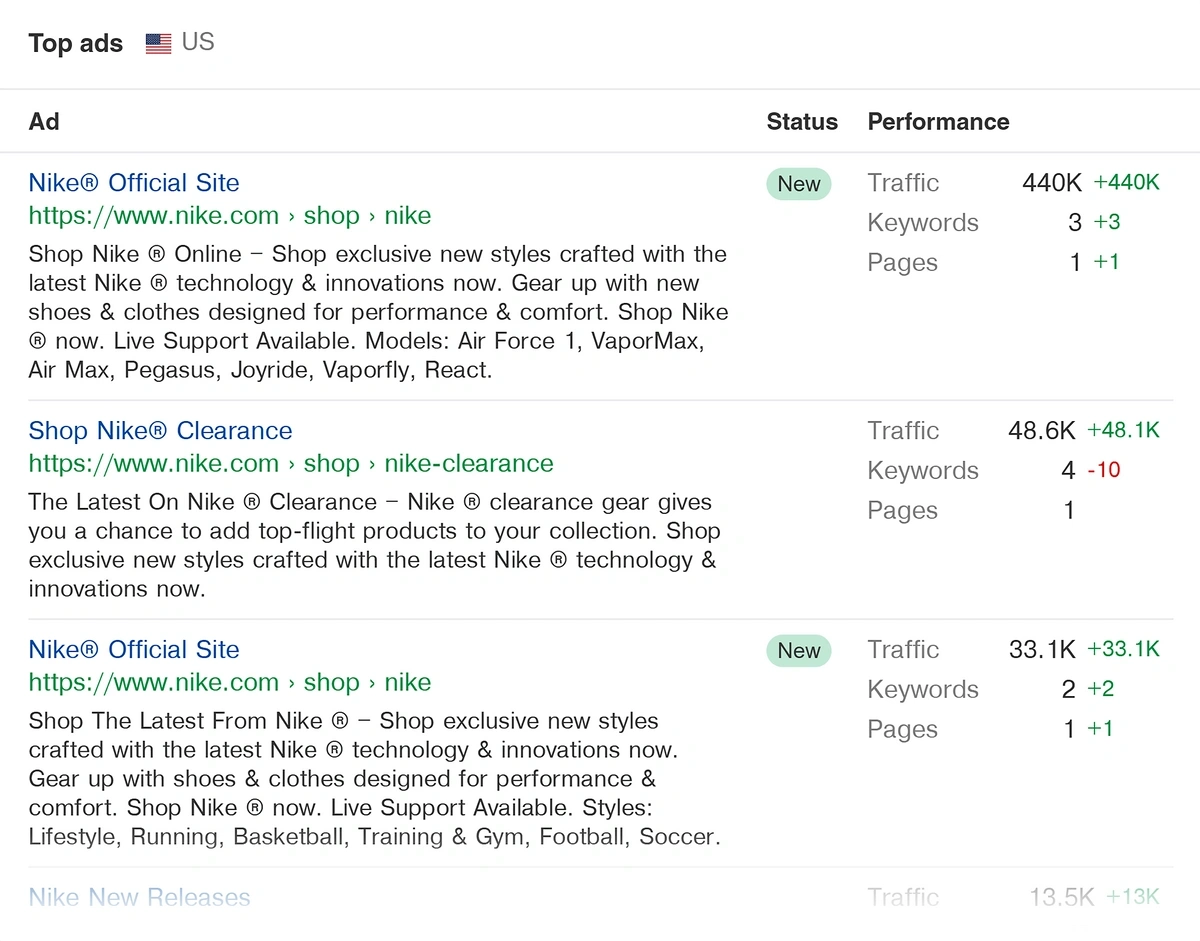Open the nike-clearance URL link
This screenshot has width=1200, height=941.
coord(291,464)
